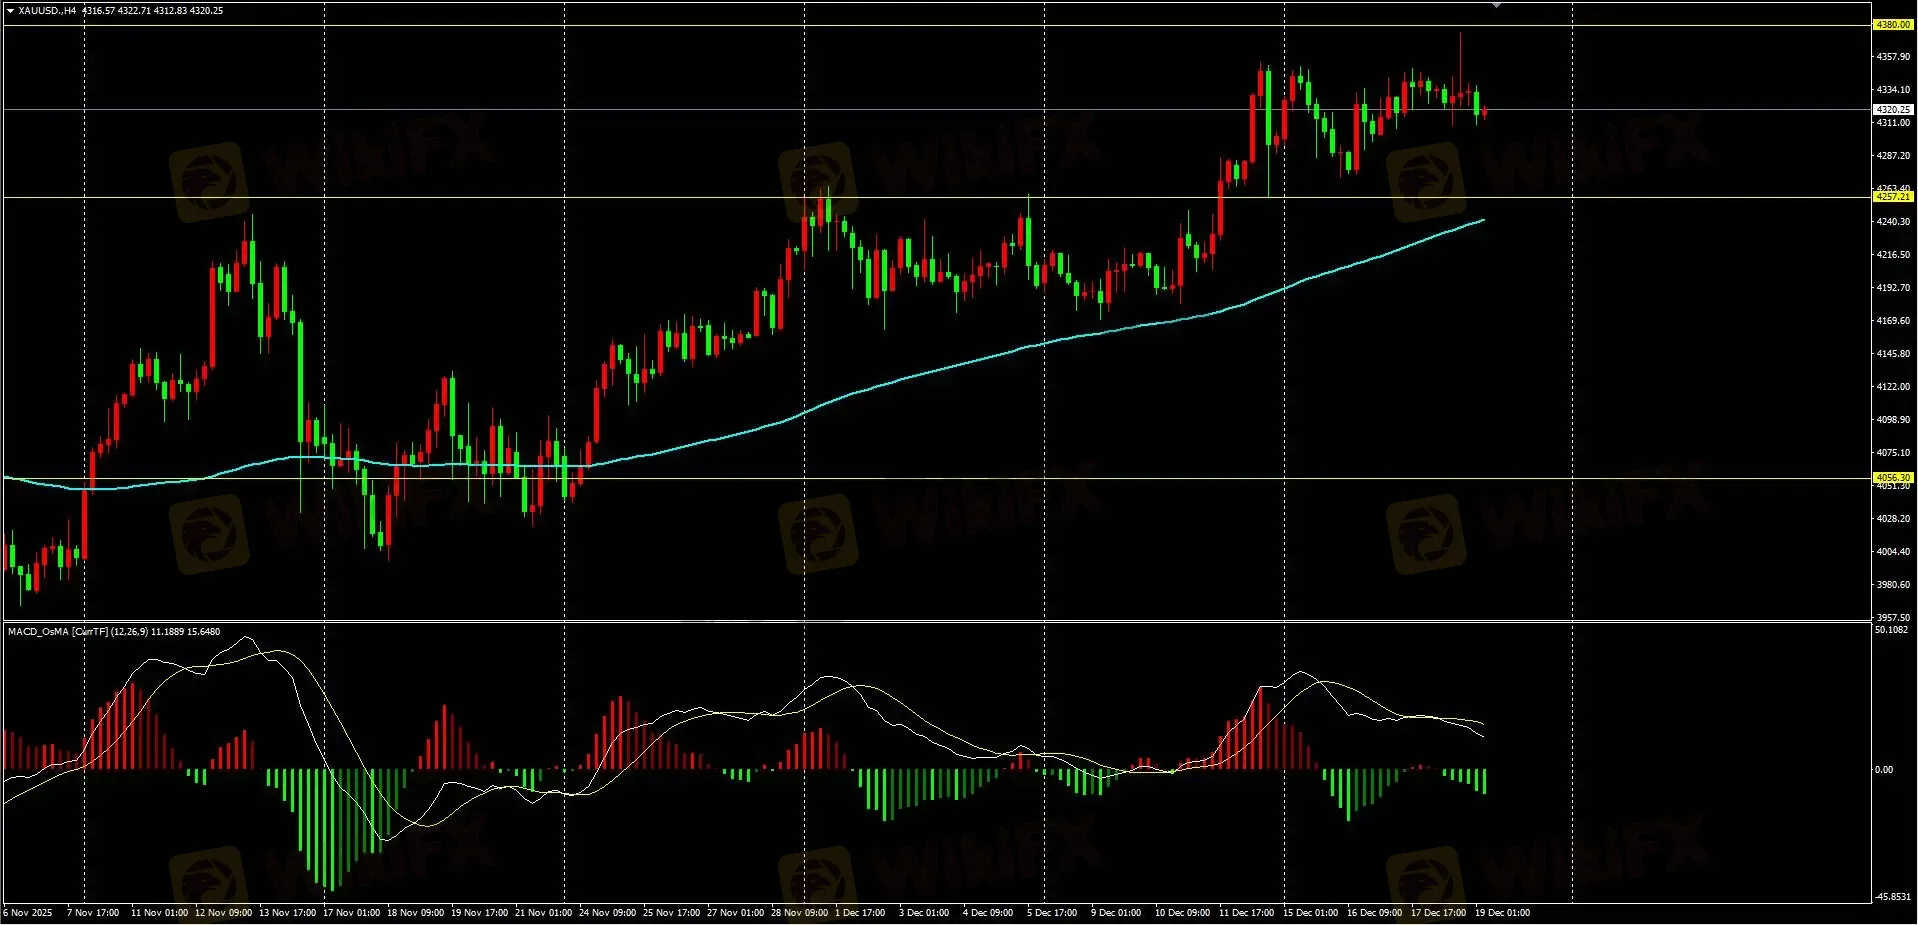Click the 4287.20 price scale value
This screenshot has height=925, width=1918.
(1893, 156)
